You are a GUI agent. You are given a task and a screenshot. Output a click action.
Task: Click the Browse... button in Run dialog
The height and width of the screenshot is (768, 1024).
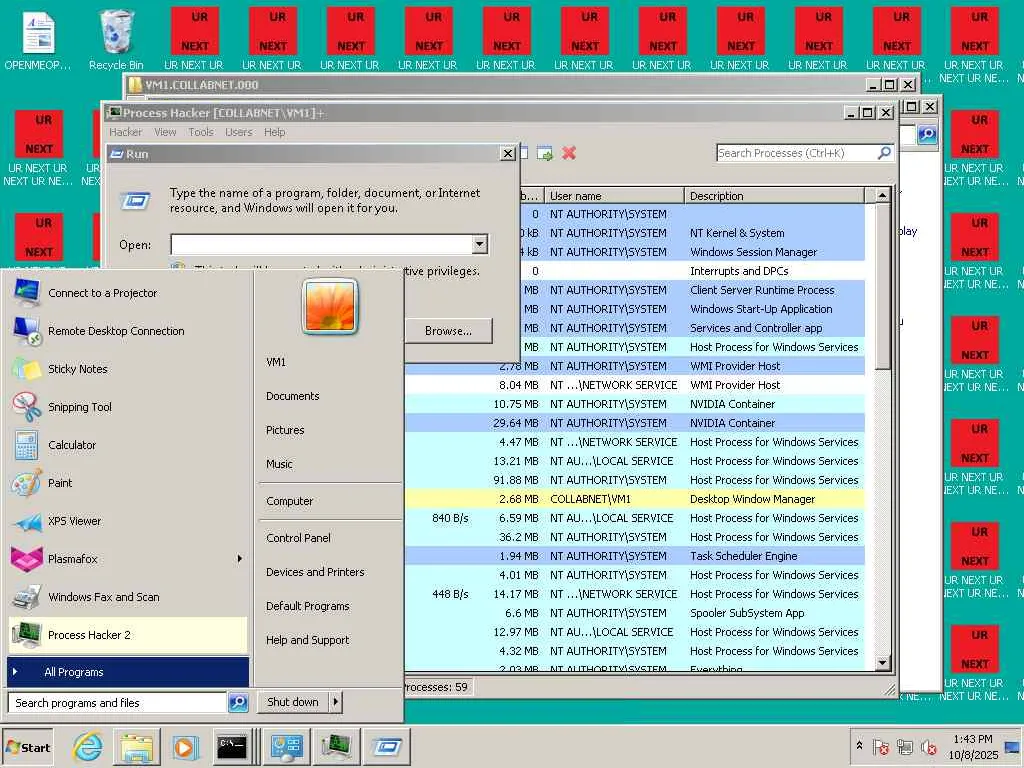coord(448,330)
